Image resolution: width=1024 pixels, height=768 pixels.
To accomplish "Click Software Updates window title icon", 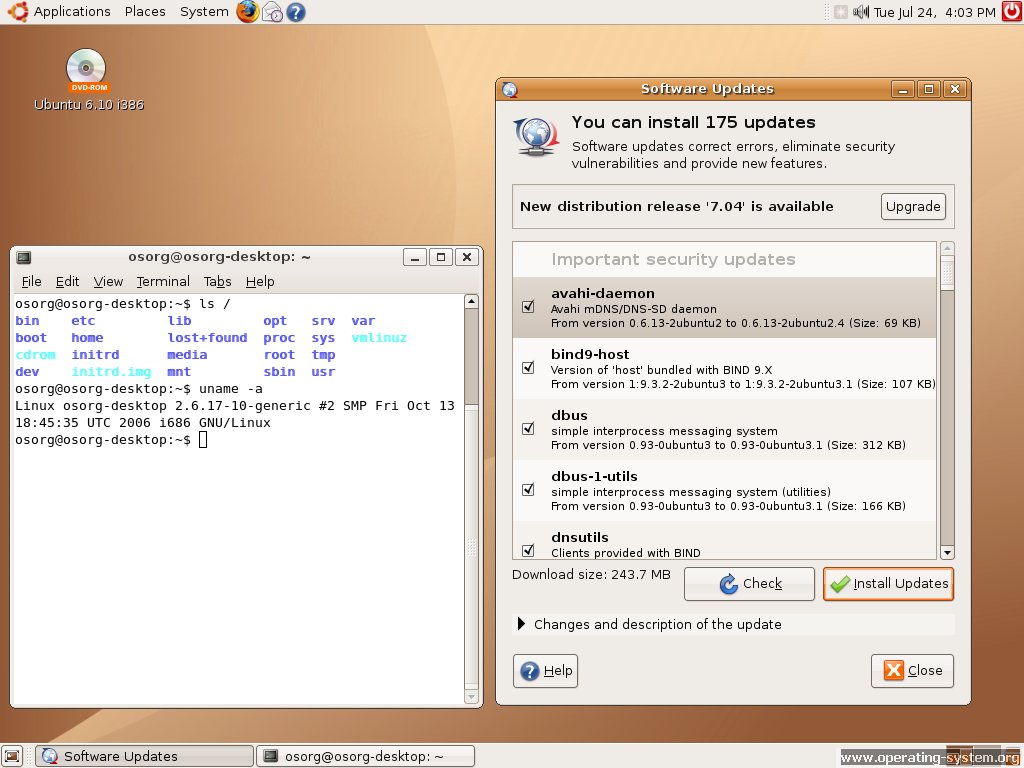I will pos(510,89).
